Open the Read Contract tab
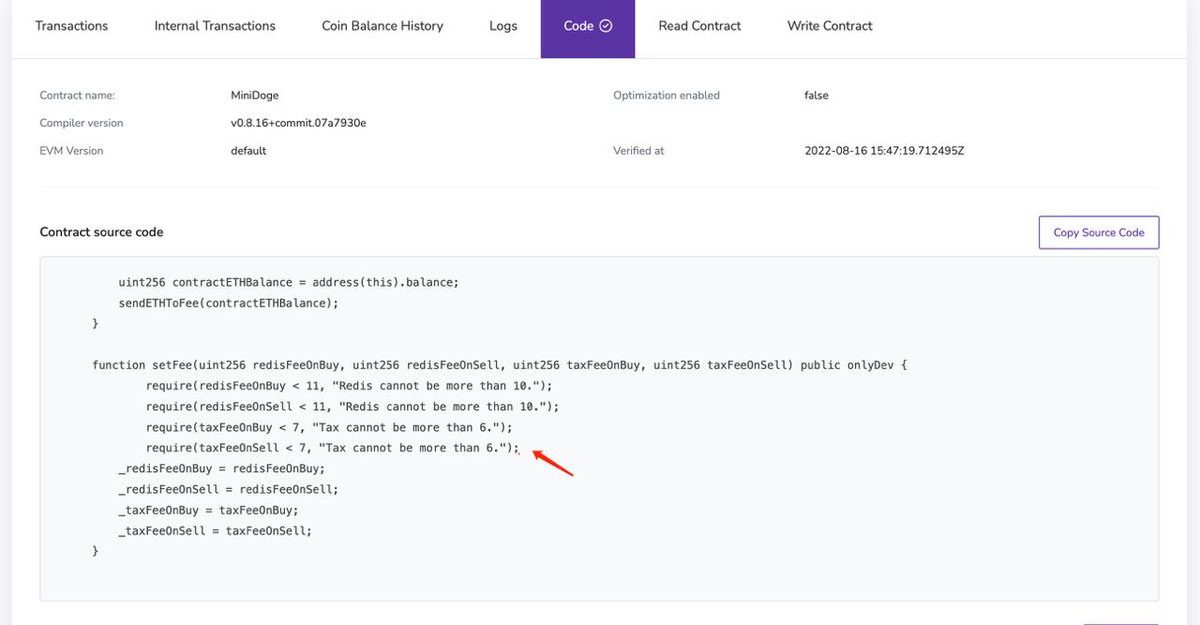 click(699, 26)
